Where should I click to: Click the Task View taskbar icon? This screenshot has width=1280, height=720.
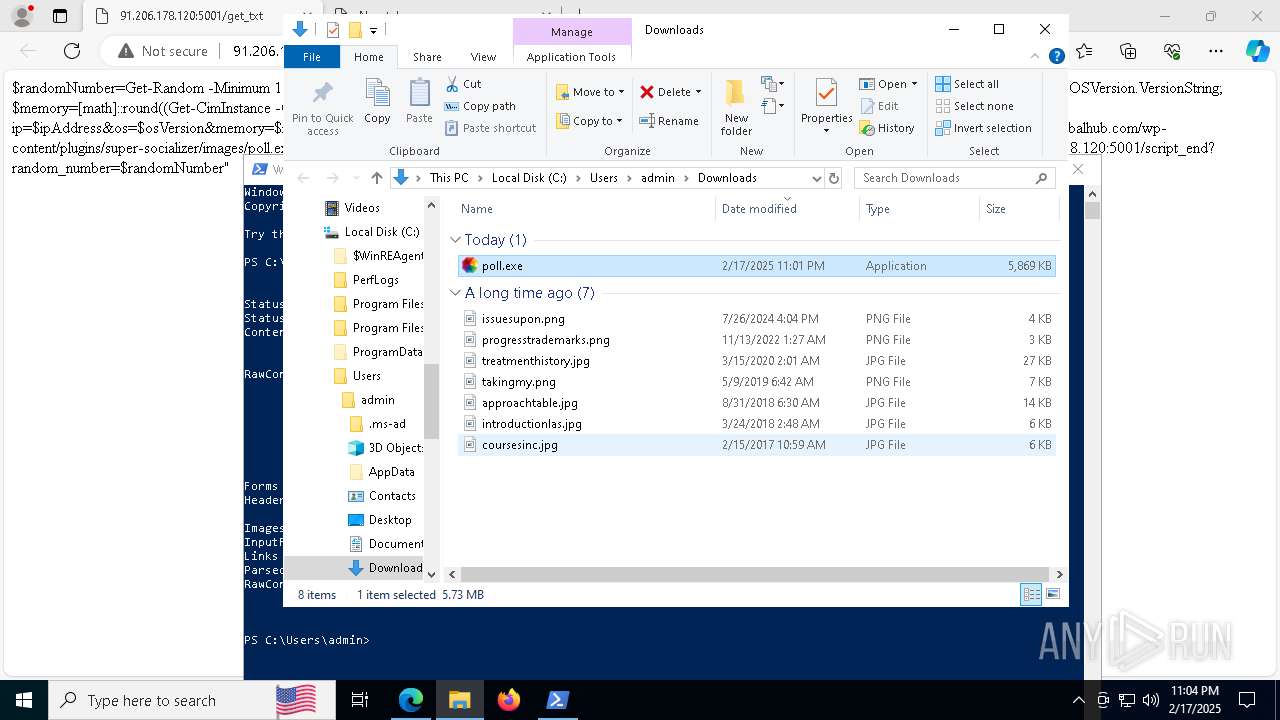pyautogui.click(x=360, y=700)
